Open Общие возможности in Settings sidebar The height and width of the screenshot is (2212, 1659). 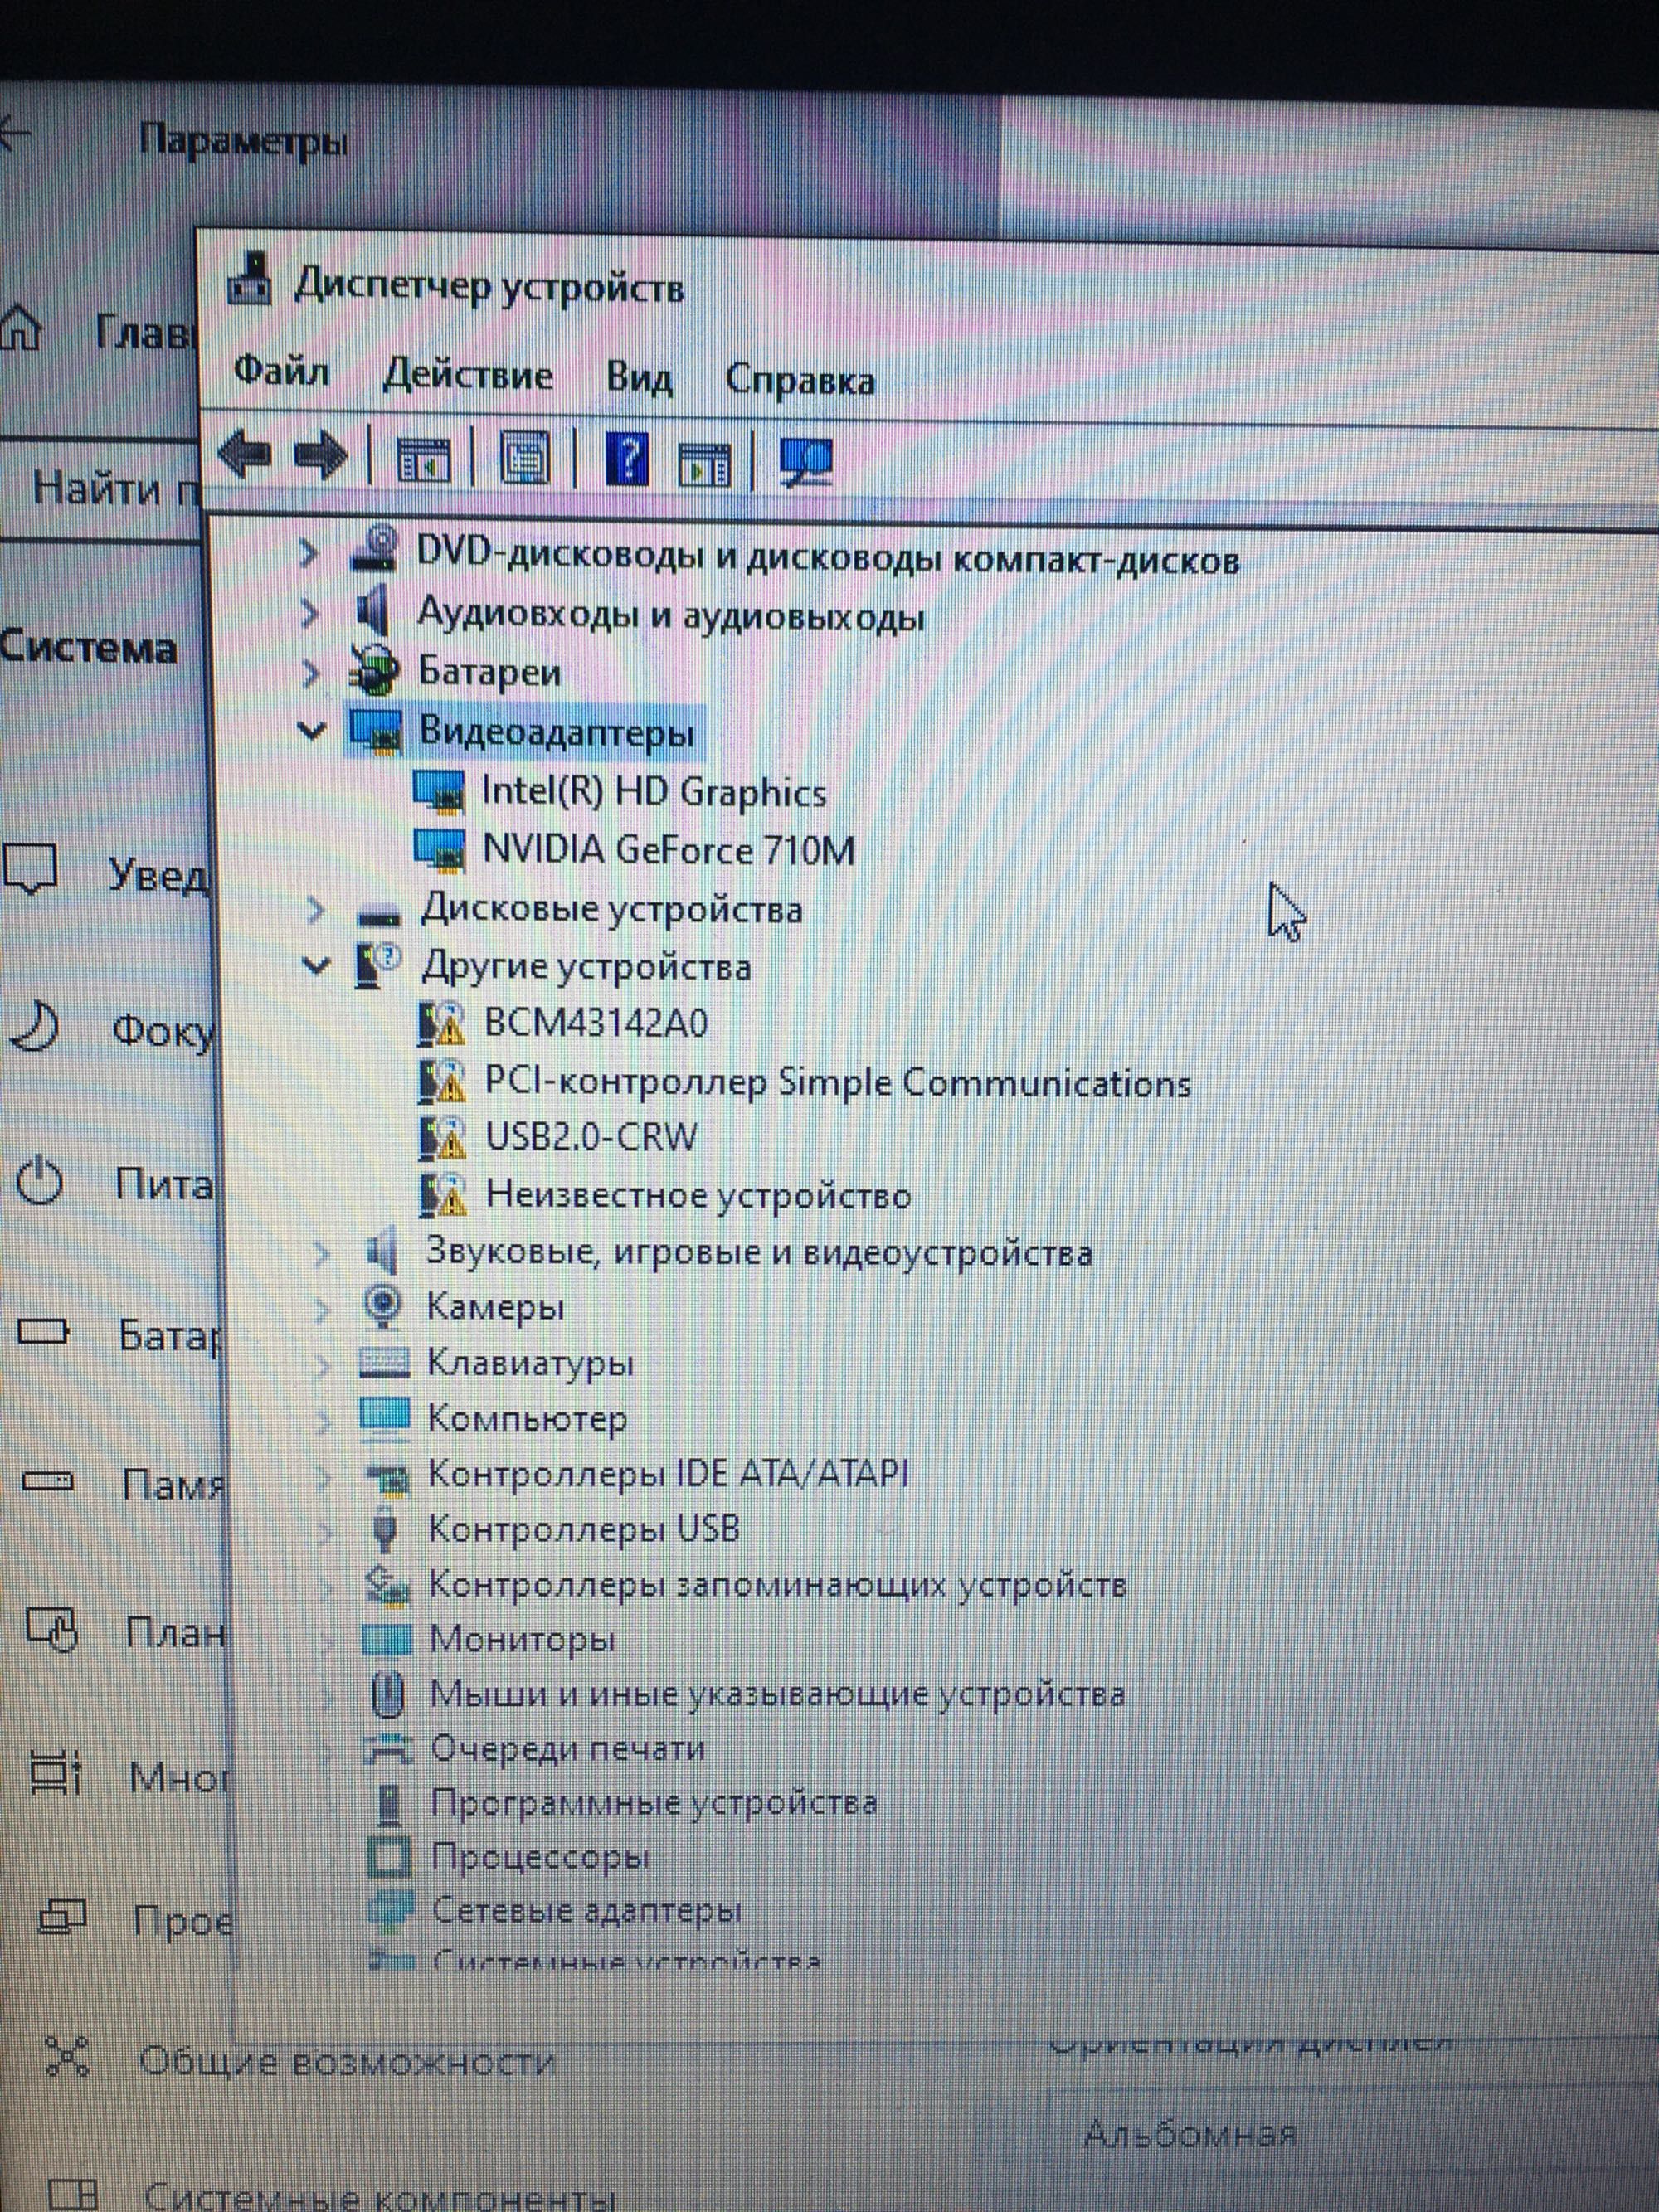345,2060
